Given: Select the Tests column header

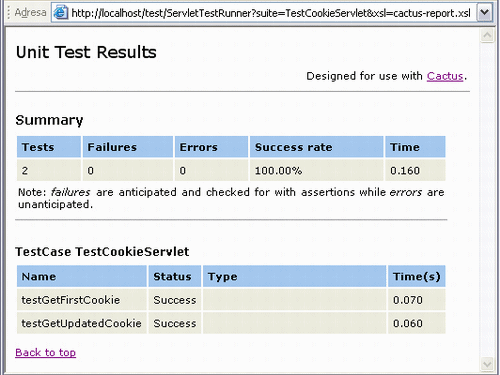Looking at the screenshot, I should [x=49, y=147].
